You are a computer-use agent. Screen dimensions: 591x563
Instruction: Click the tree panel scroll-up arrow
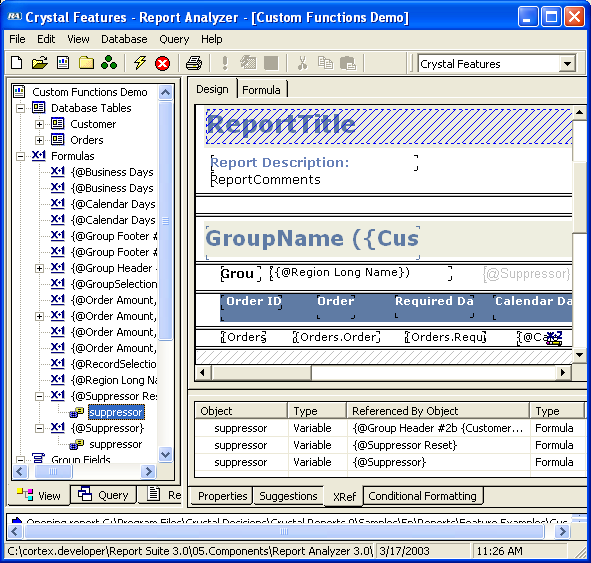tap(166, 92)
